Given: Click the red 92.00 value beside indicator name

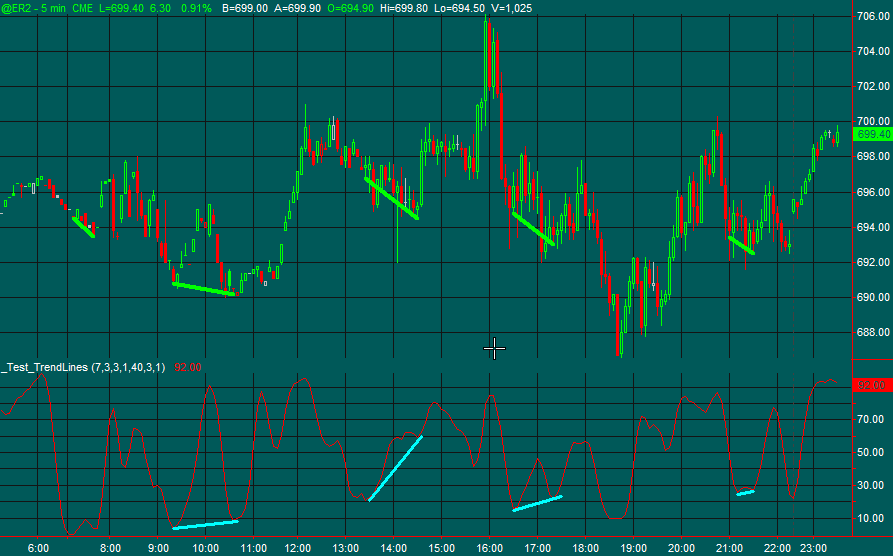Looking at the screenshot, I should click(x=187, y=367).
